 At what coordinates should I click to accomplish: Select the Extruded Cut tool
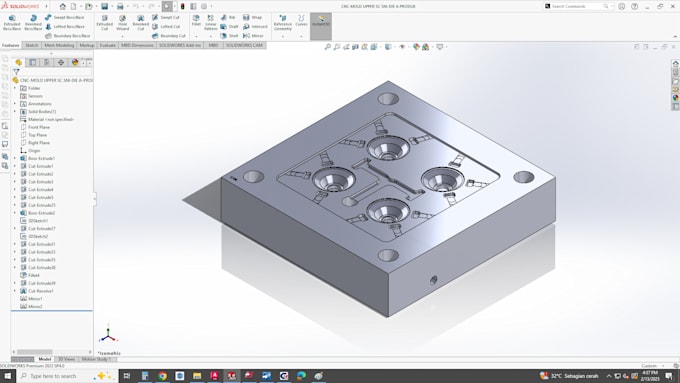pos(105,23)
